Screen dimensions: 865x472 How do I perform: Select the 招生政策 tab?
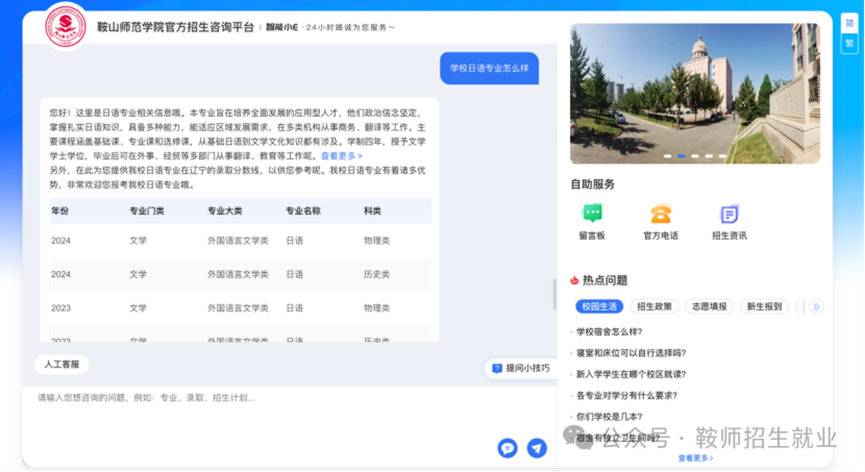(x=655, y=307)
